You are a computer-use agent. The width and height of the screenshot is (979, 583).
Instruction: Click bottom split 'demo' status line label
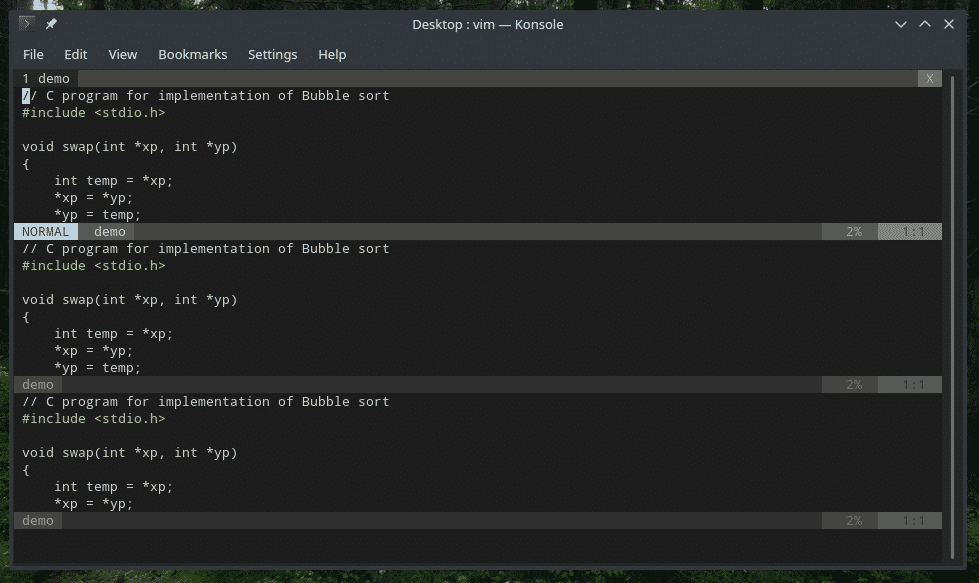[37, 521]
